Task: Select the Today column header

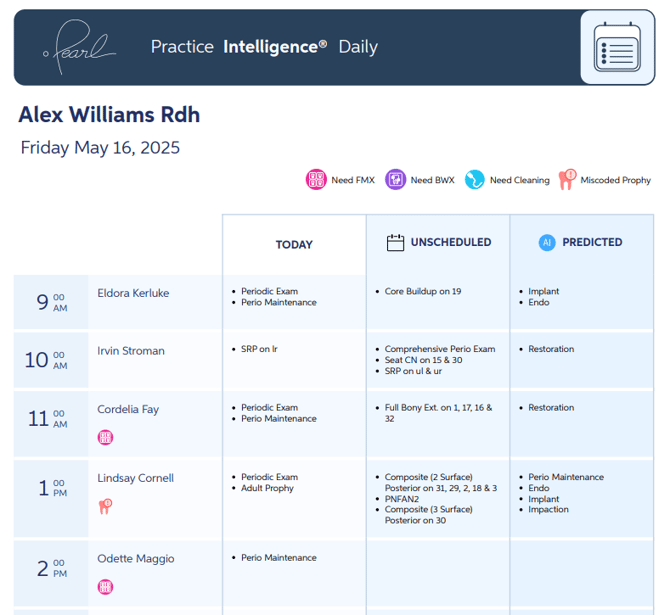Action: click(x=294, y=244)
